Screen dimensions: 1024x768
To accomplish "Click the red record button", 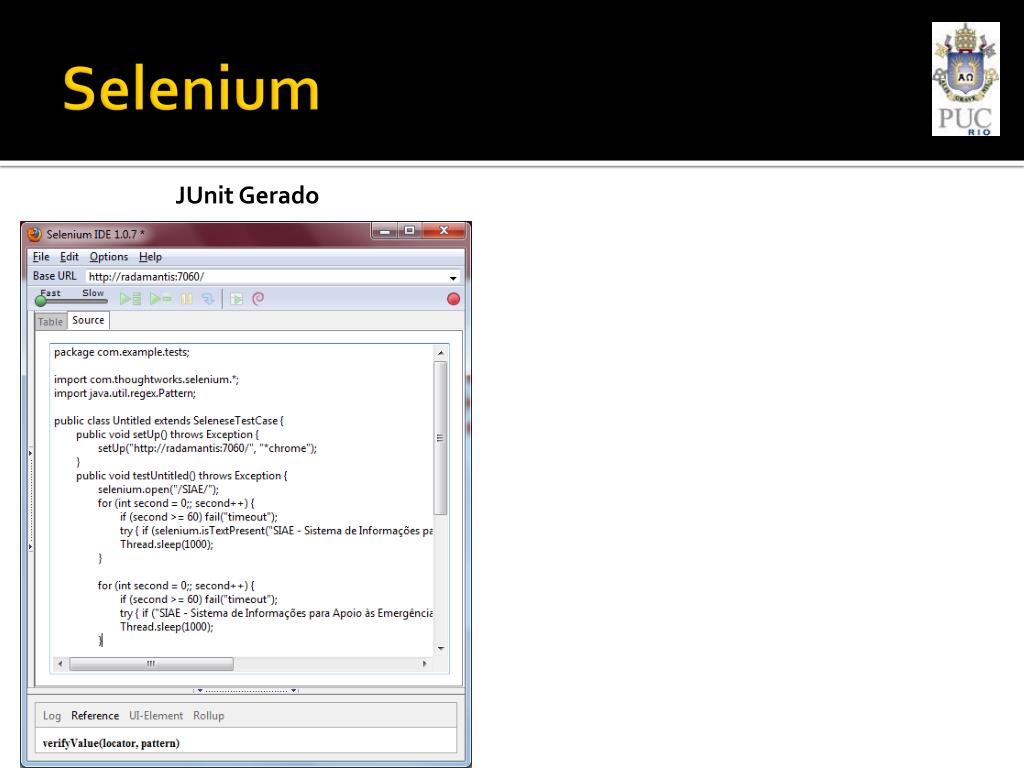I will 453,299.
